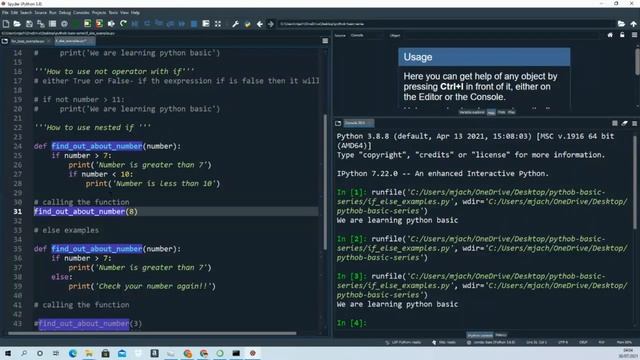Image resolution: width=640 pixels, height=360 pixels.
Task: Switch to the IPython console bottom tab
Action: click(x=480, y=335)
